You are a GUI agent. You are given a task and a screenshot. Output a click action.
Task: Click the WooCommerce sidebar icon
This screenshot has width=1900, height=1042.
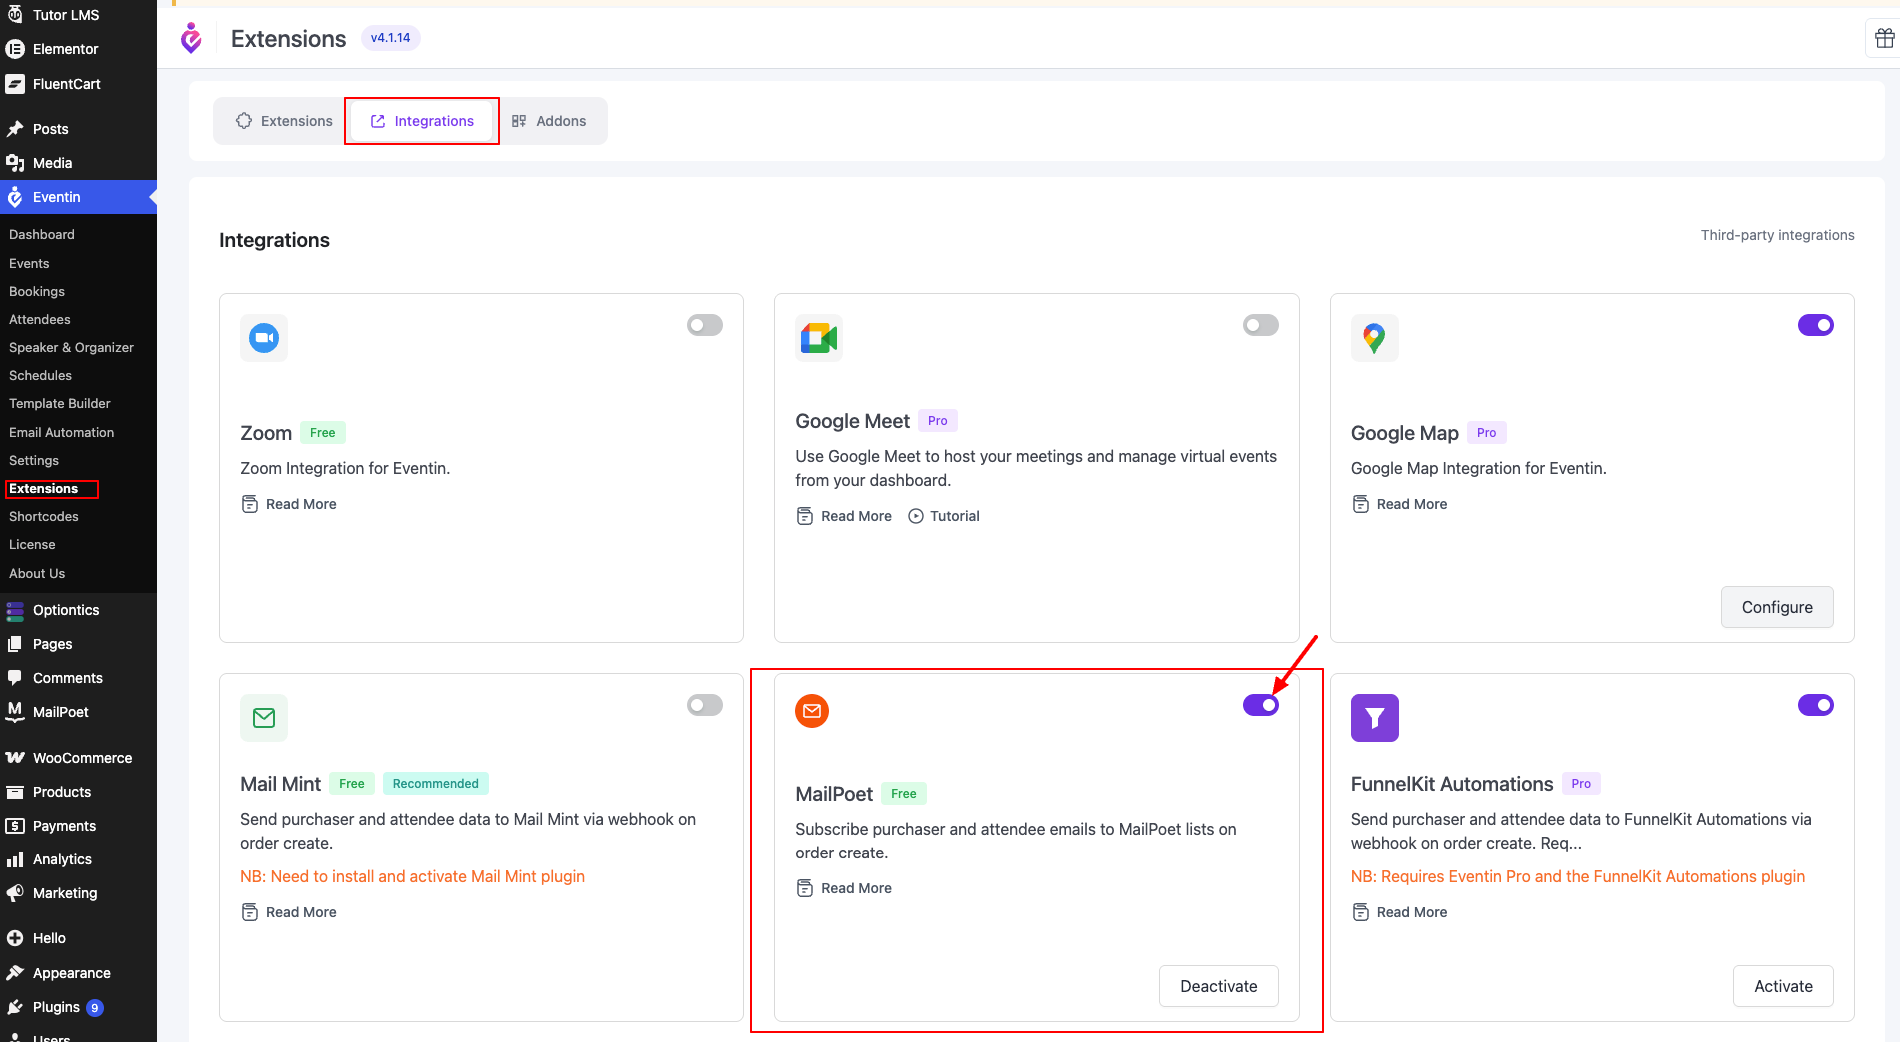pyautogui.click(x=15, y=758)
